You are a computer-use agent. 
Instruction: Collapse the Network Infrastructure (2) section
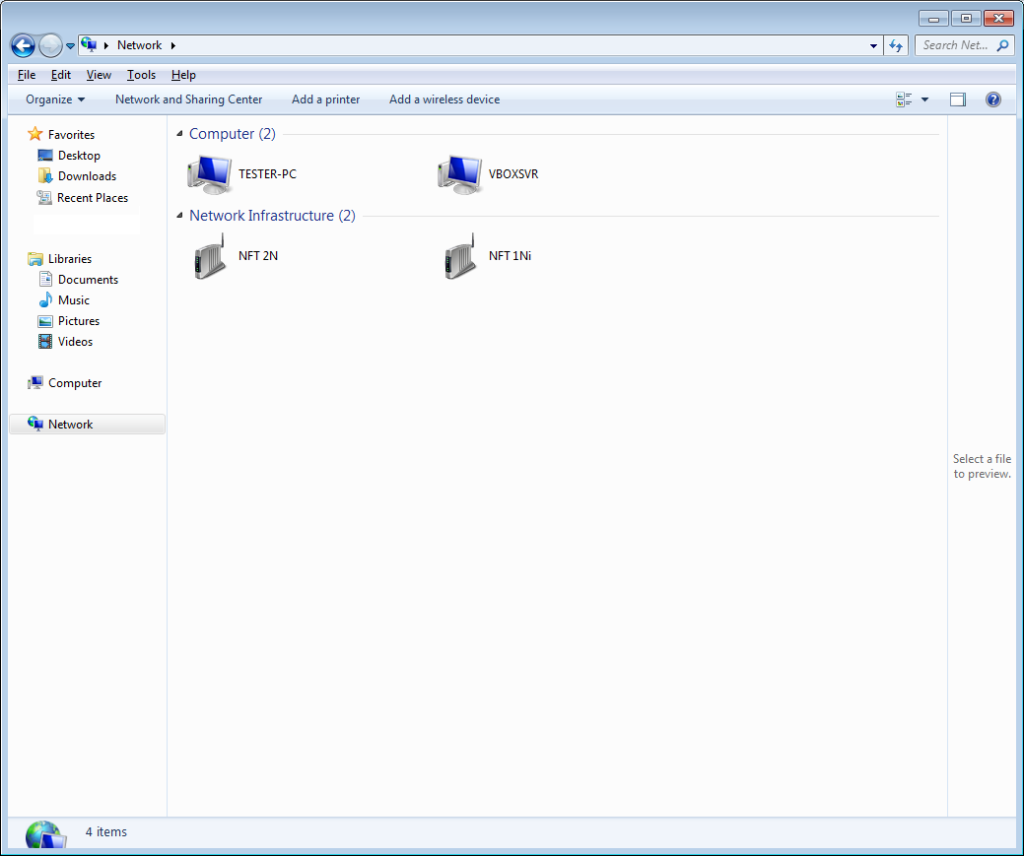pyautogui.click(x=179, y=215)
